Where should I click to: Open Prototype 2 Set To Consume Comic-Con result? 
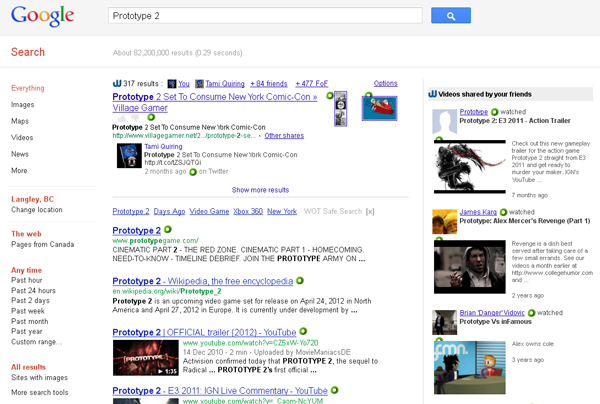coord(215,102)
